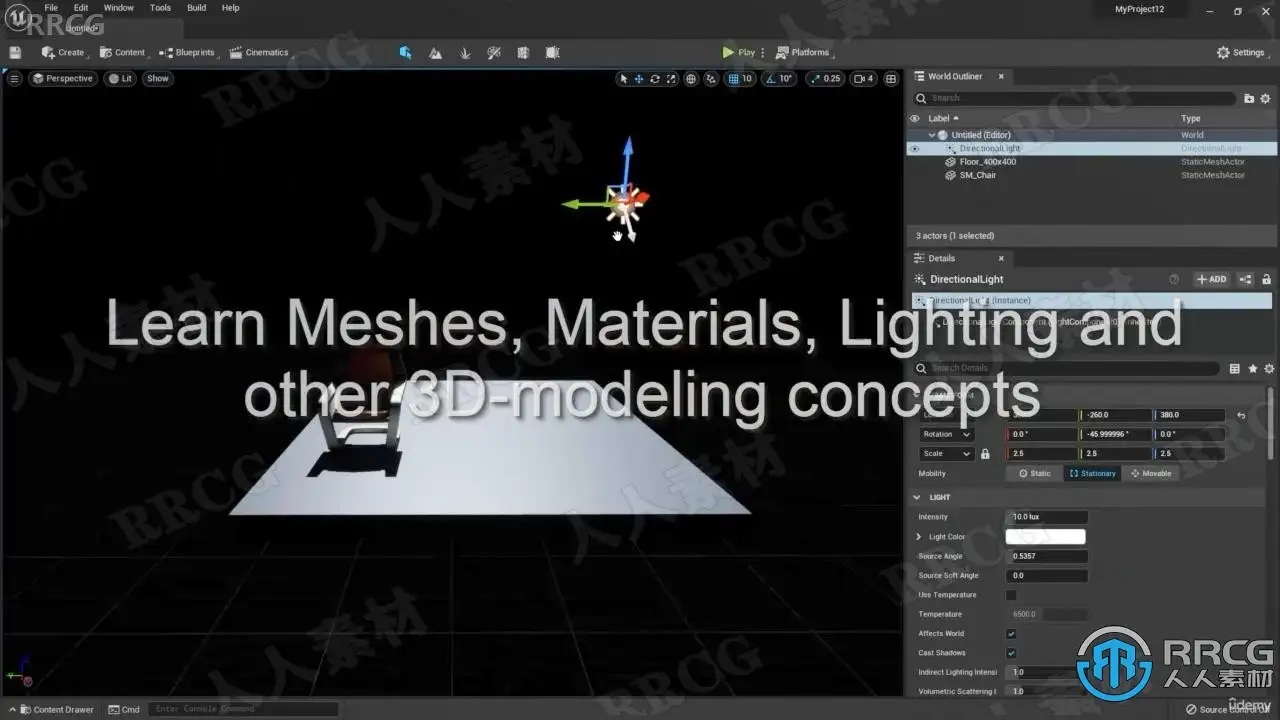Viewport: 1280px width, 720px height.
Task: Add a new folder in World Outliner
Action: [x=1249, y=98]
